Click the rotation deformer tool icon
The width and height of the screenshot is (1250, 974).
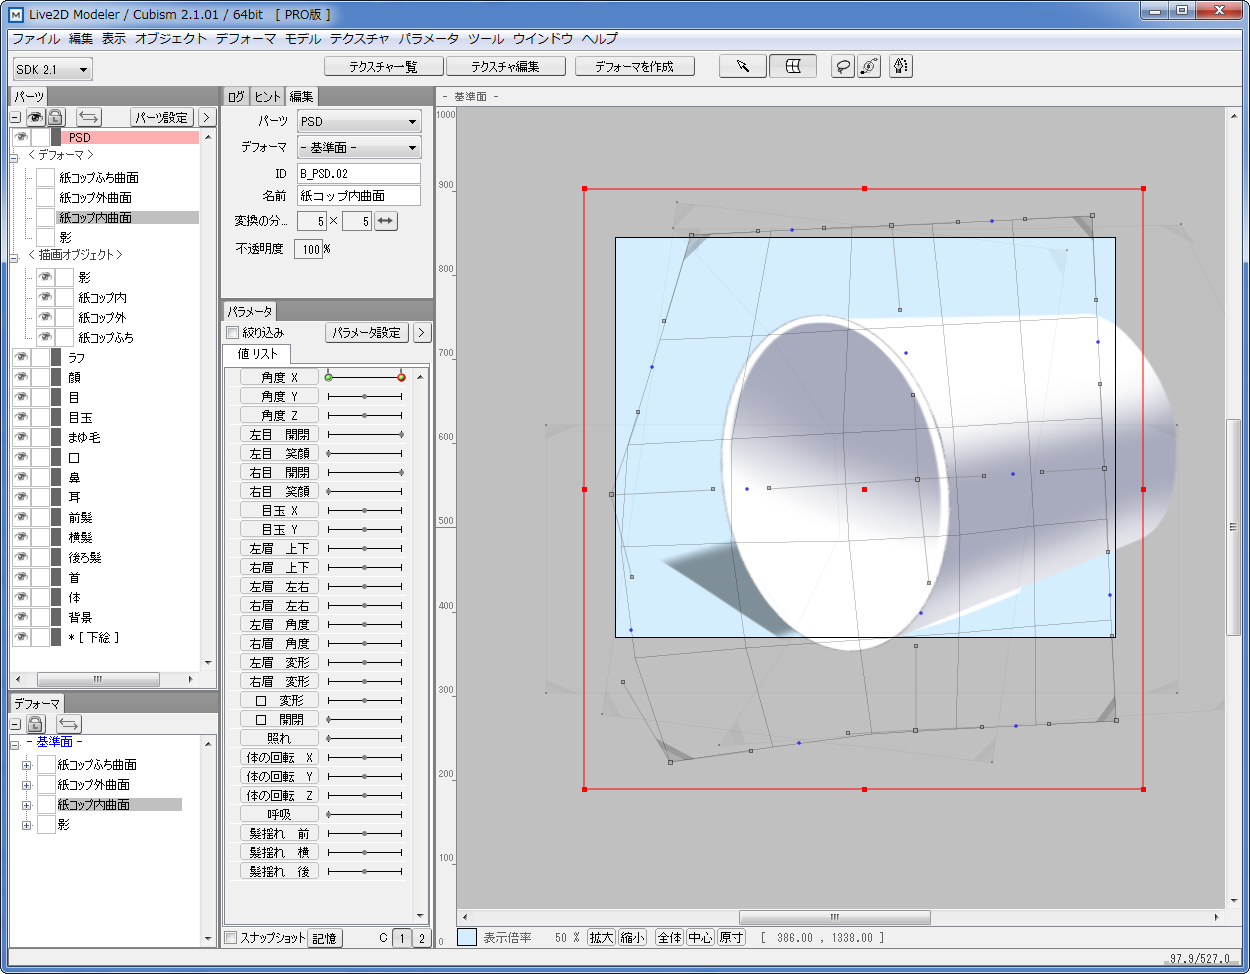pyautogui.click(x=869, y=67)
